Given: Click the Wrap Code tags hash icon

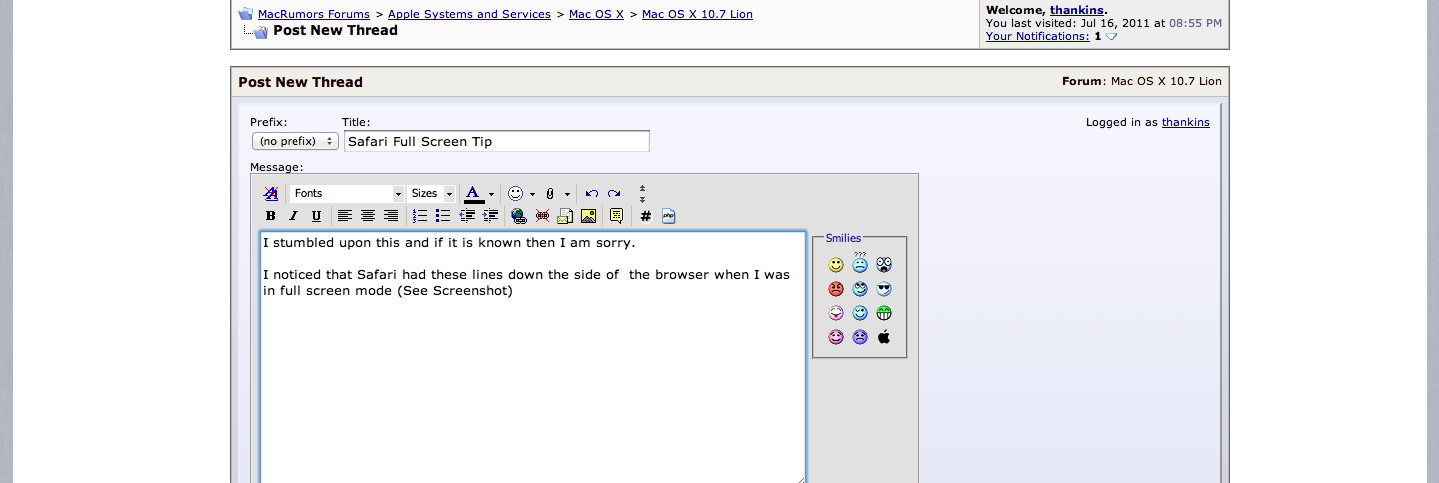Looking at the screenshot, I should (646, 216).
